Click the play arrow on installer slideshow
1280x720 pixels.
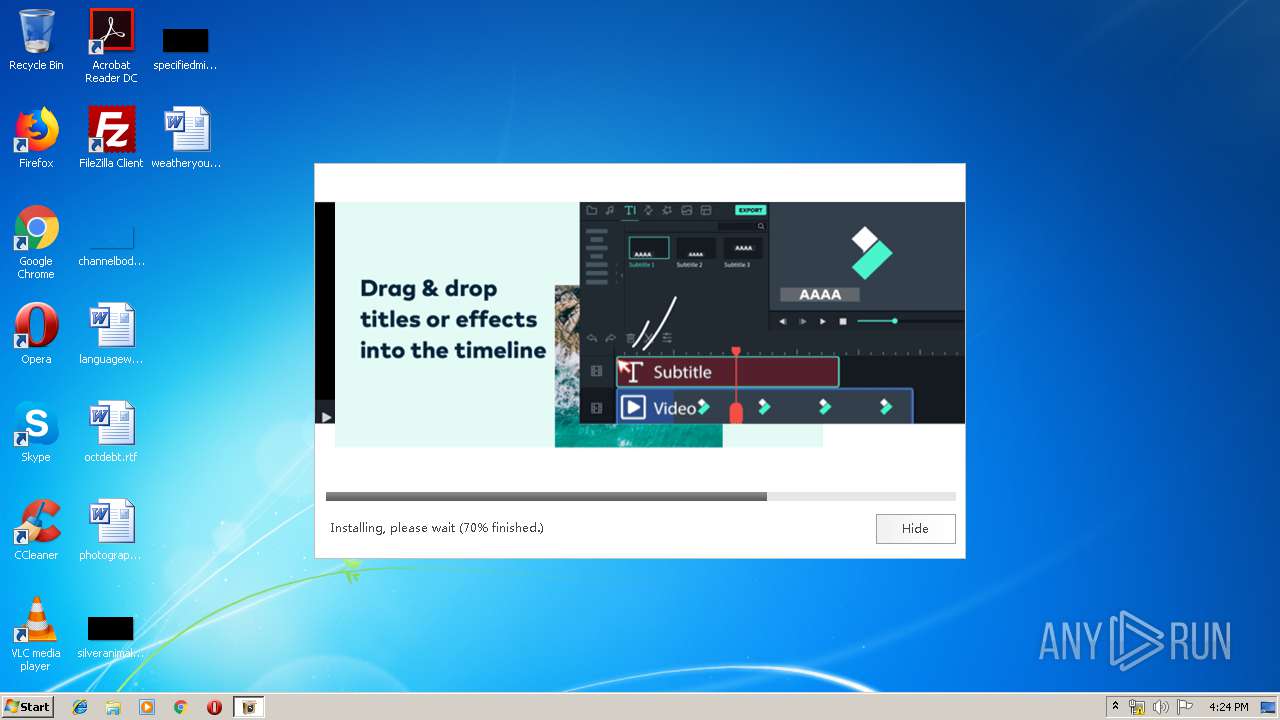coord(326,417)
